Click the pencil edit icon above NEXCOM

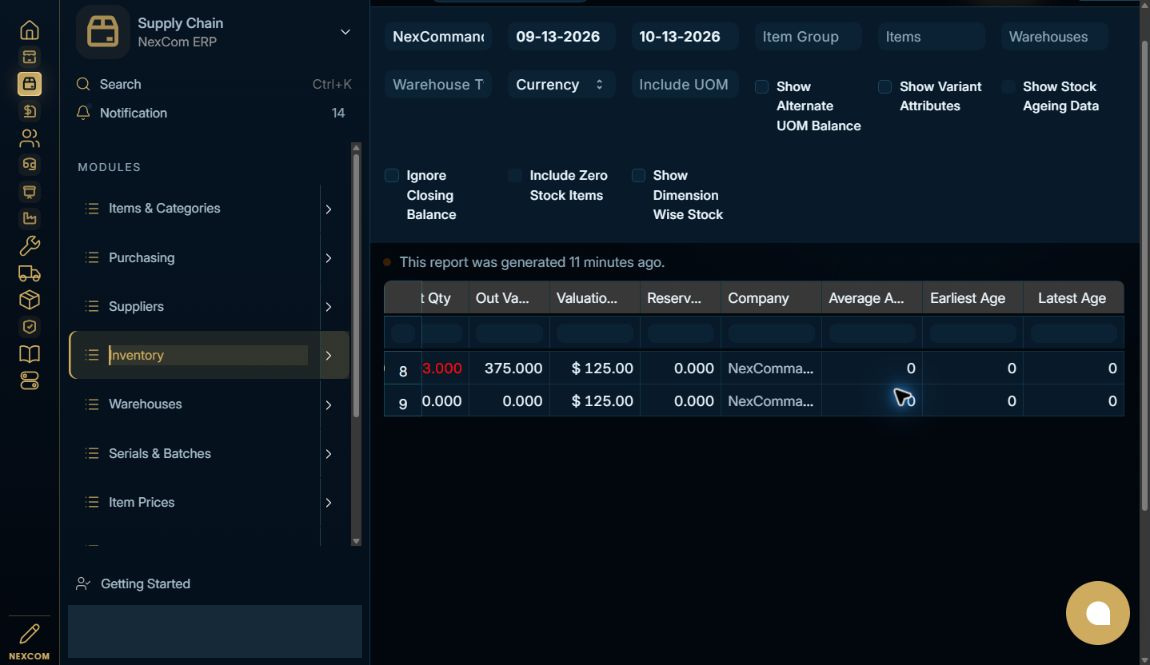pos(29,634)
